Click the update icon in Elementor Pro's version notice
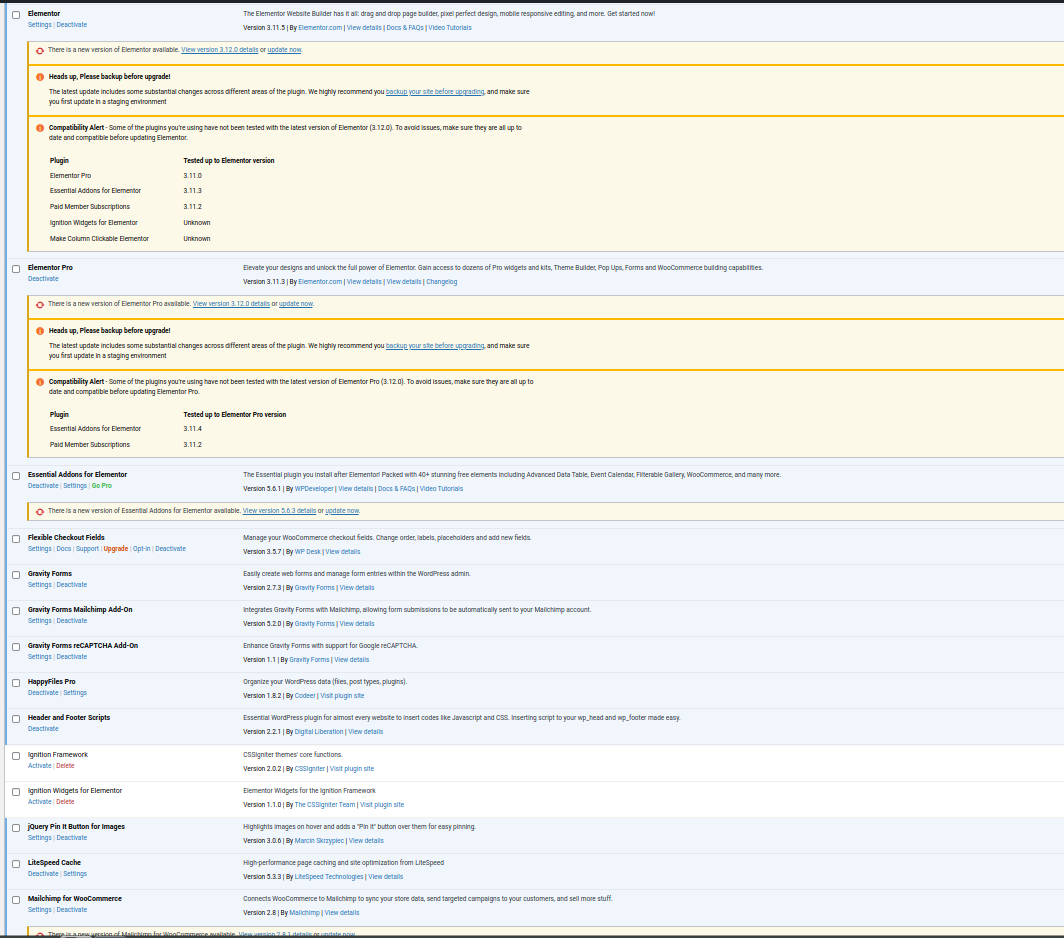This screenshot has height=938, width=1064. (x=40, y=304)
